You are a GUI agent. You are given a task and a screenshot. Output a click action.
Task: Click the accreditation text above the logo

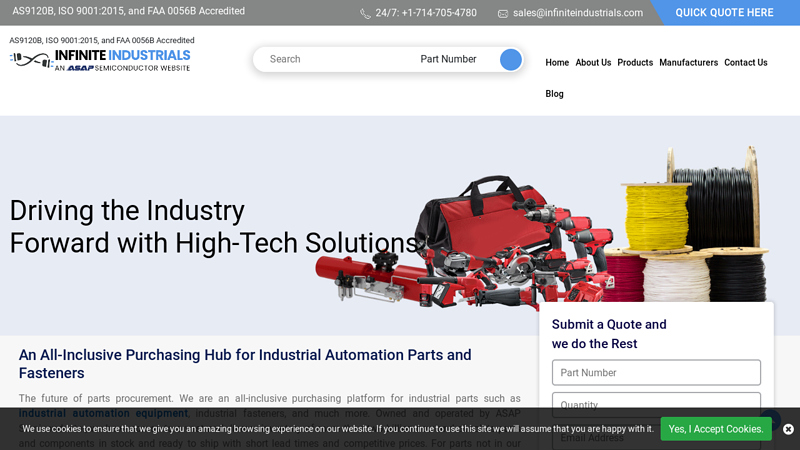pos(102,40)
